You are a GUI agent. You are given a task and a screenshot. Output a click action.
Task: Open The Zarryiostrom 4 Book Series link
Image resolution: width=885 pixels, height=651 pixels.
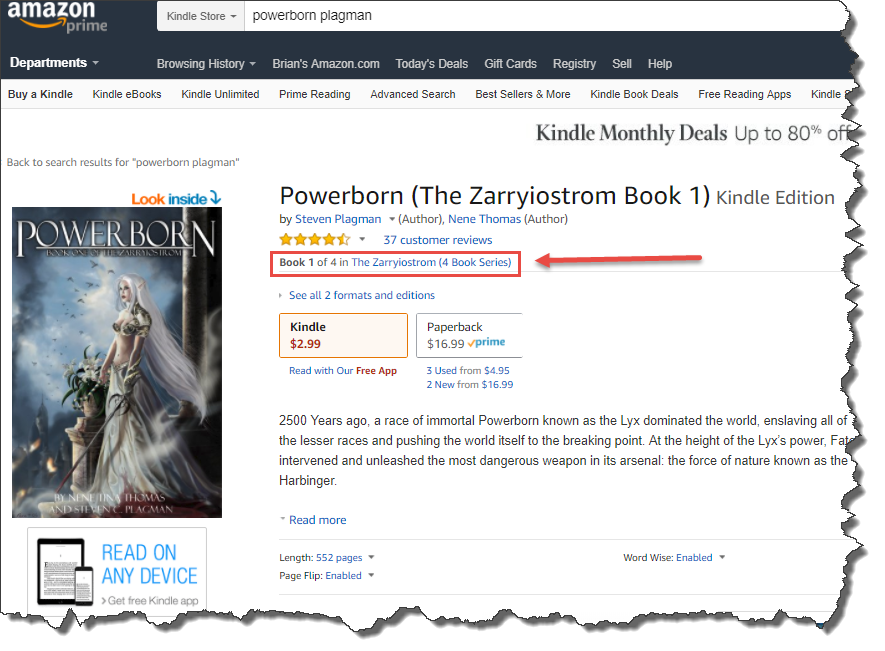coord(431,263)
